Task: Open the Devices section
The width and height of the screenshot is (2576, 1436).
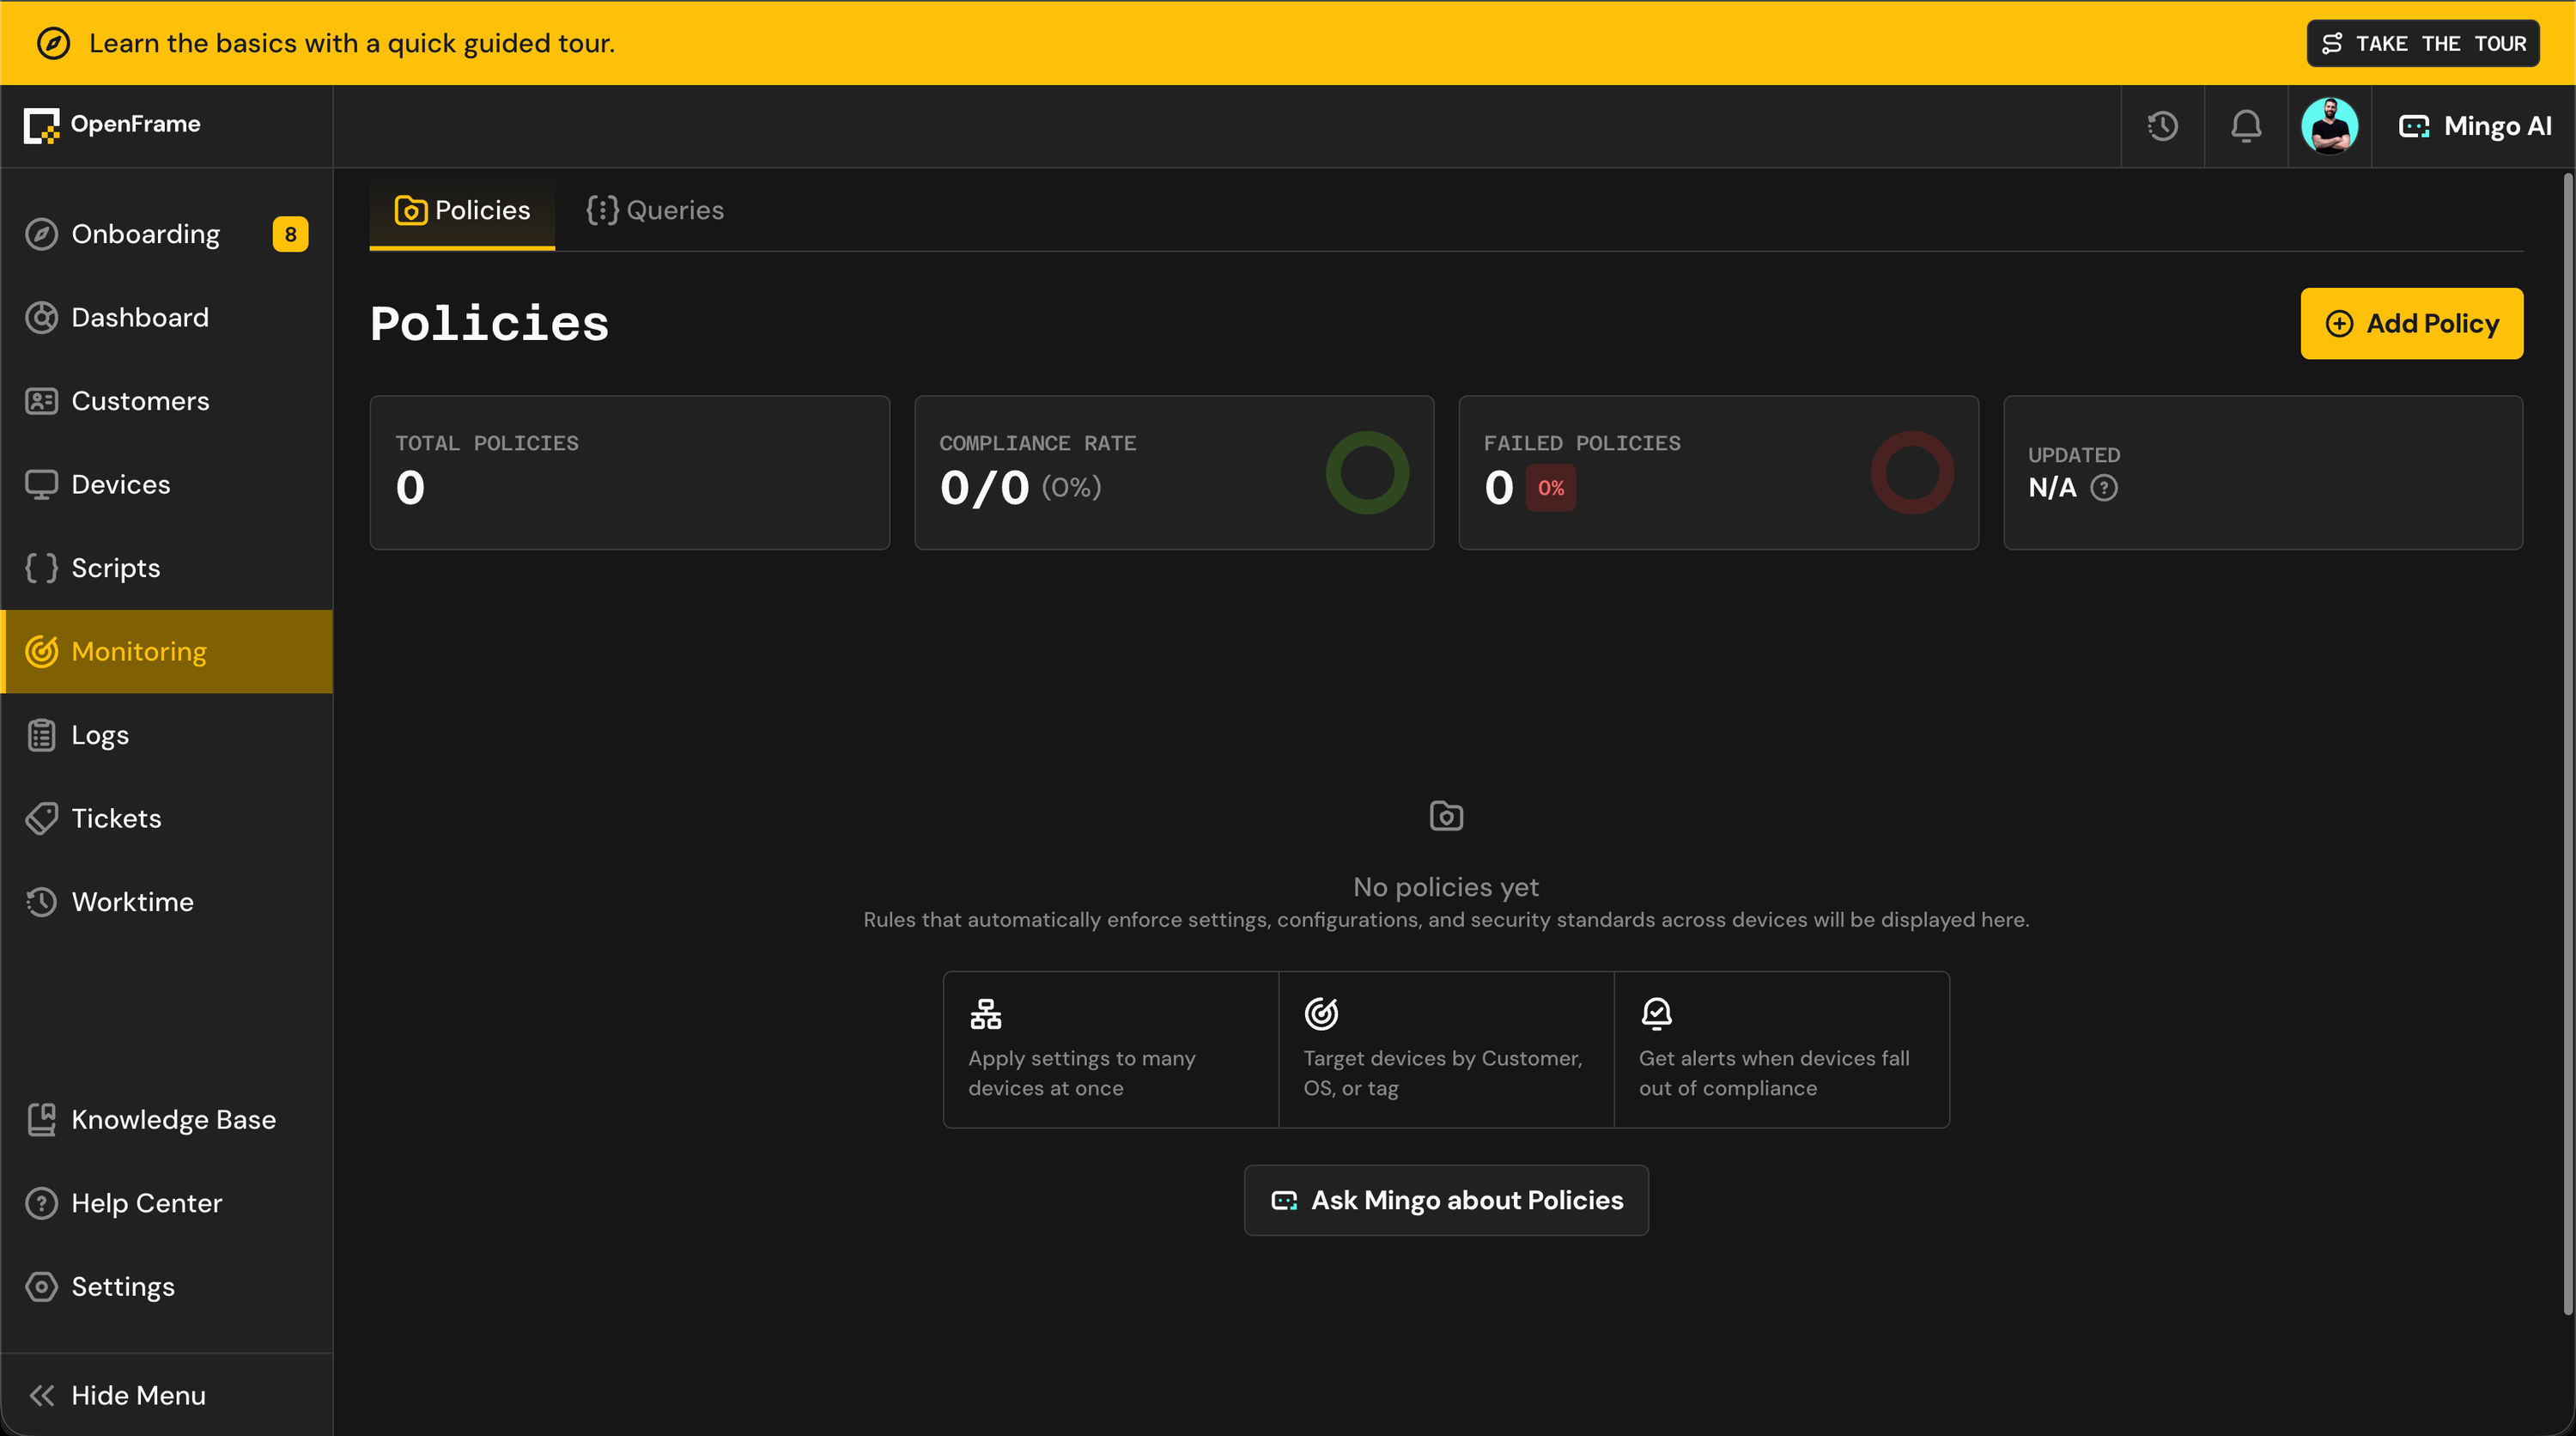Action: click(x=166, y=484)
